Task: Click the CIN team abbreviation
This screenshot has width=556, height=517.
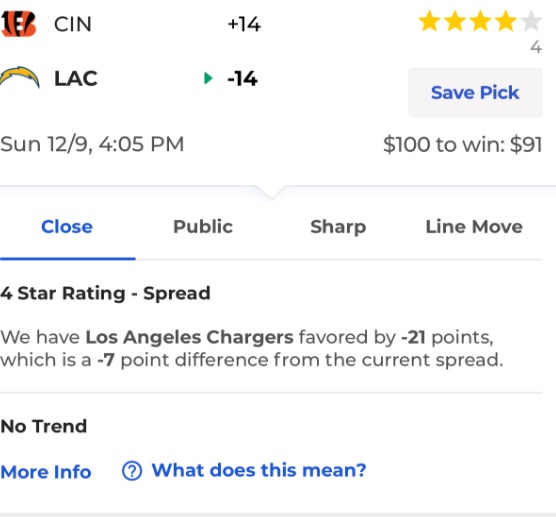Action: click(x=73, y=24)
